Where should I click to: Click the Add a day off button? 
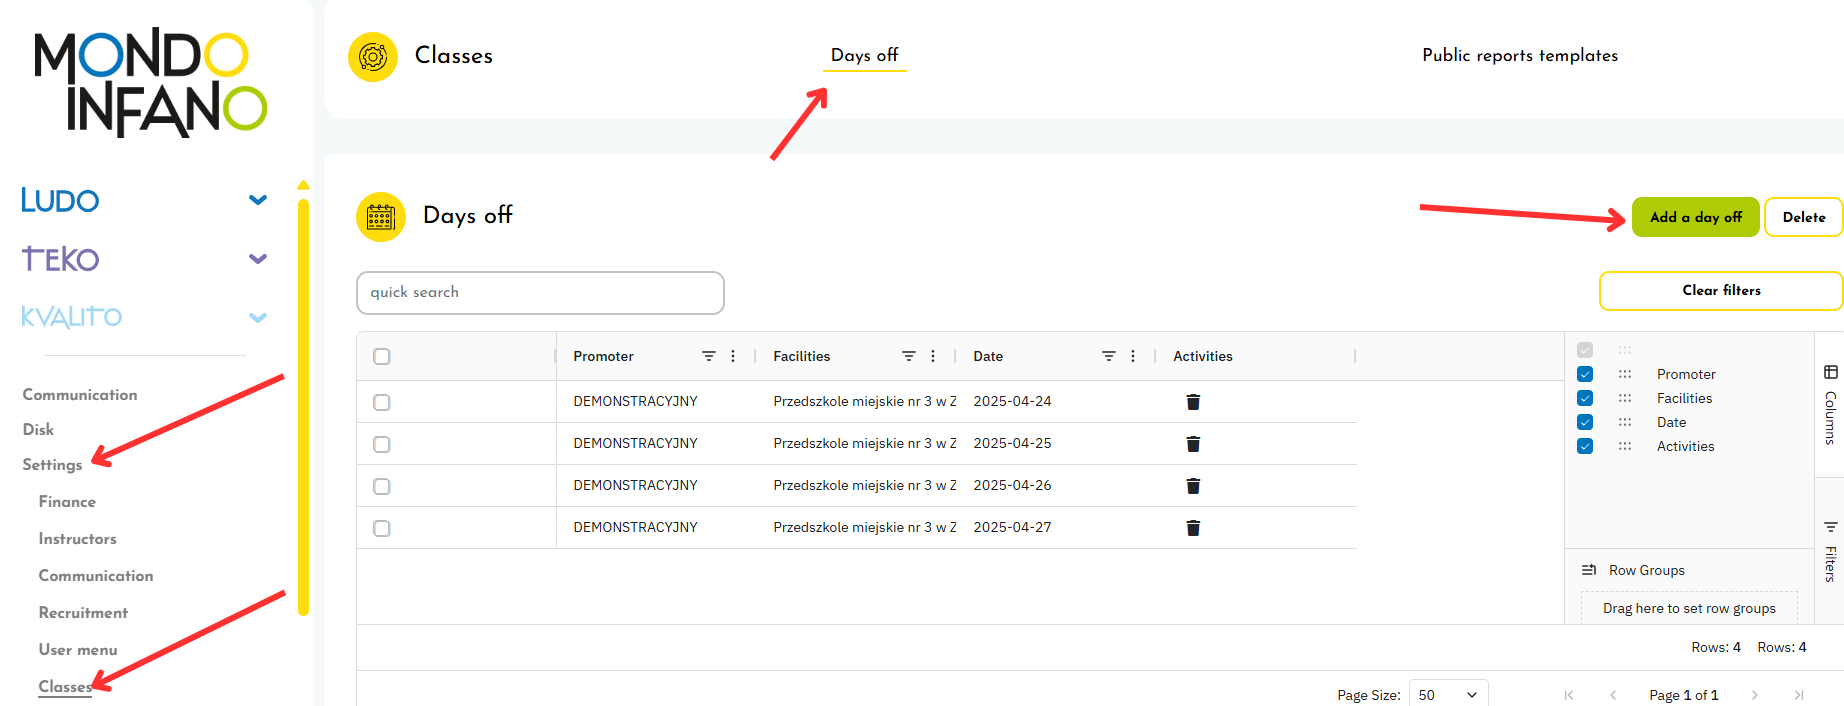[1695, 217]
